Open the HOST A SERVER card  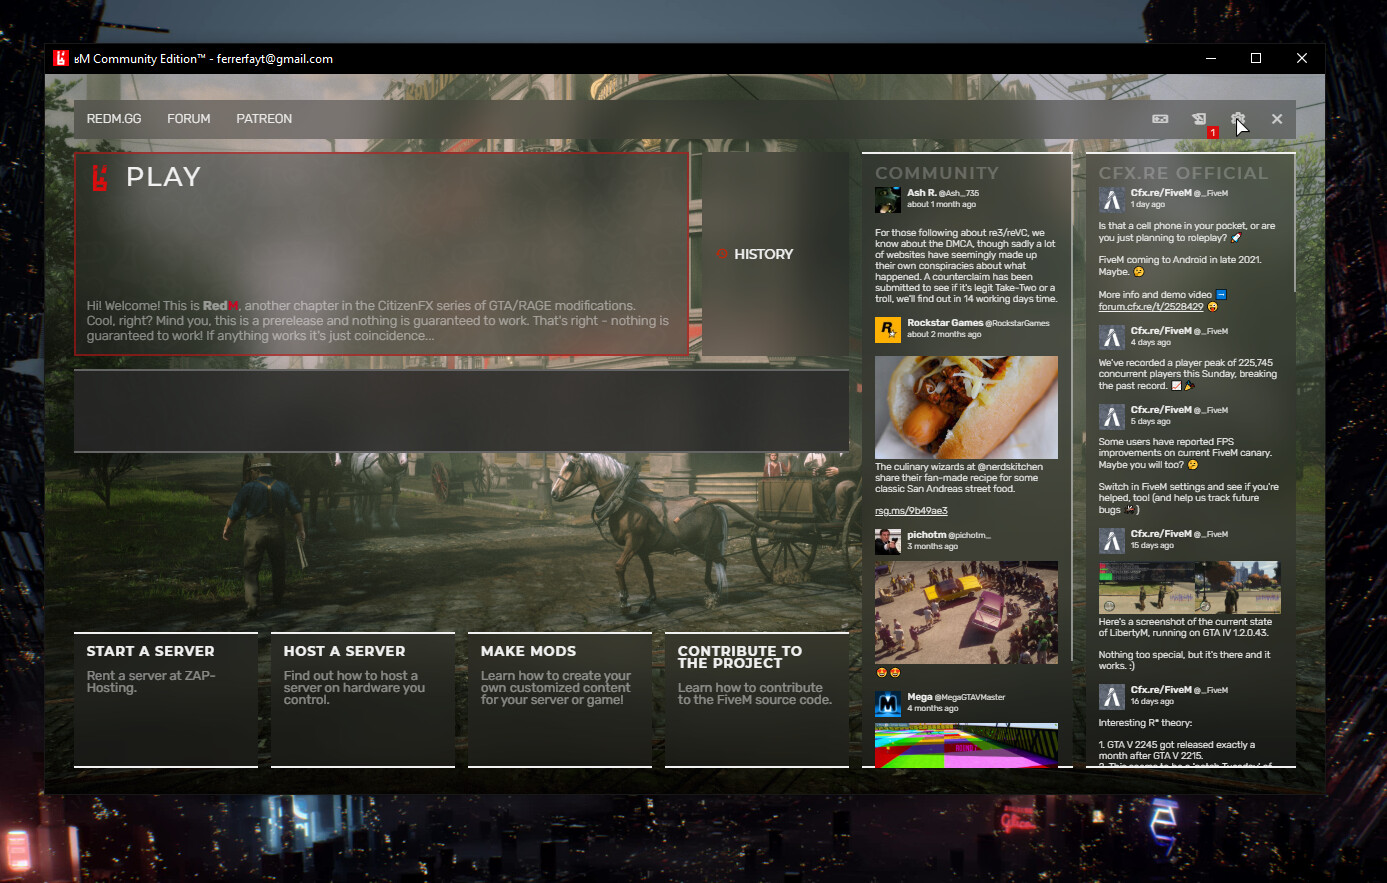(x=363, y=700)
